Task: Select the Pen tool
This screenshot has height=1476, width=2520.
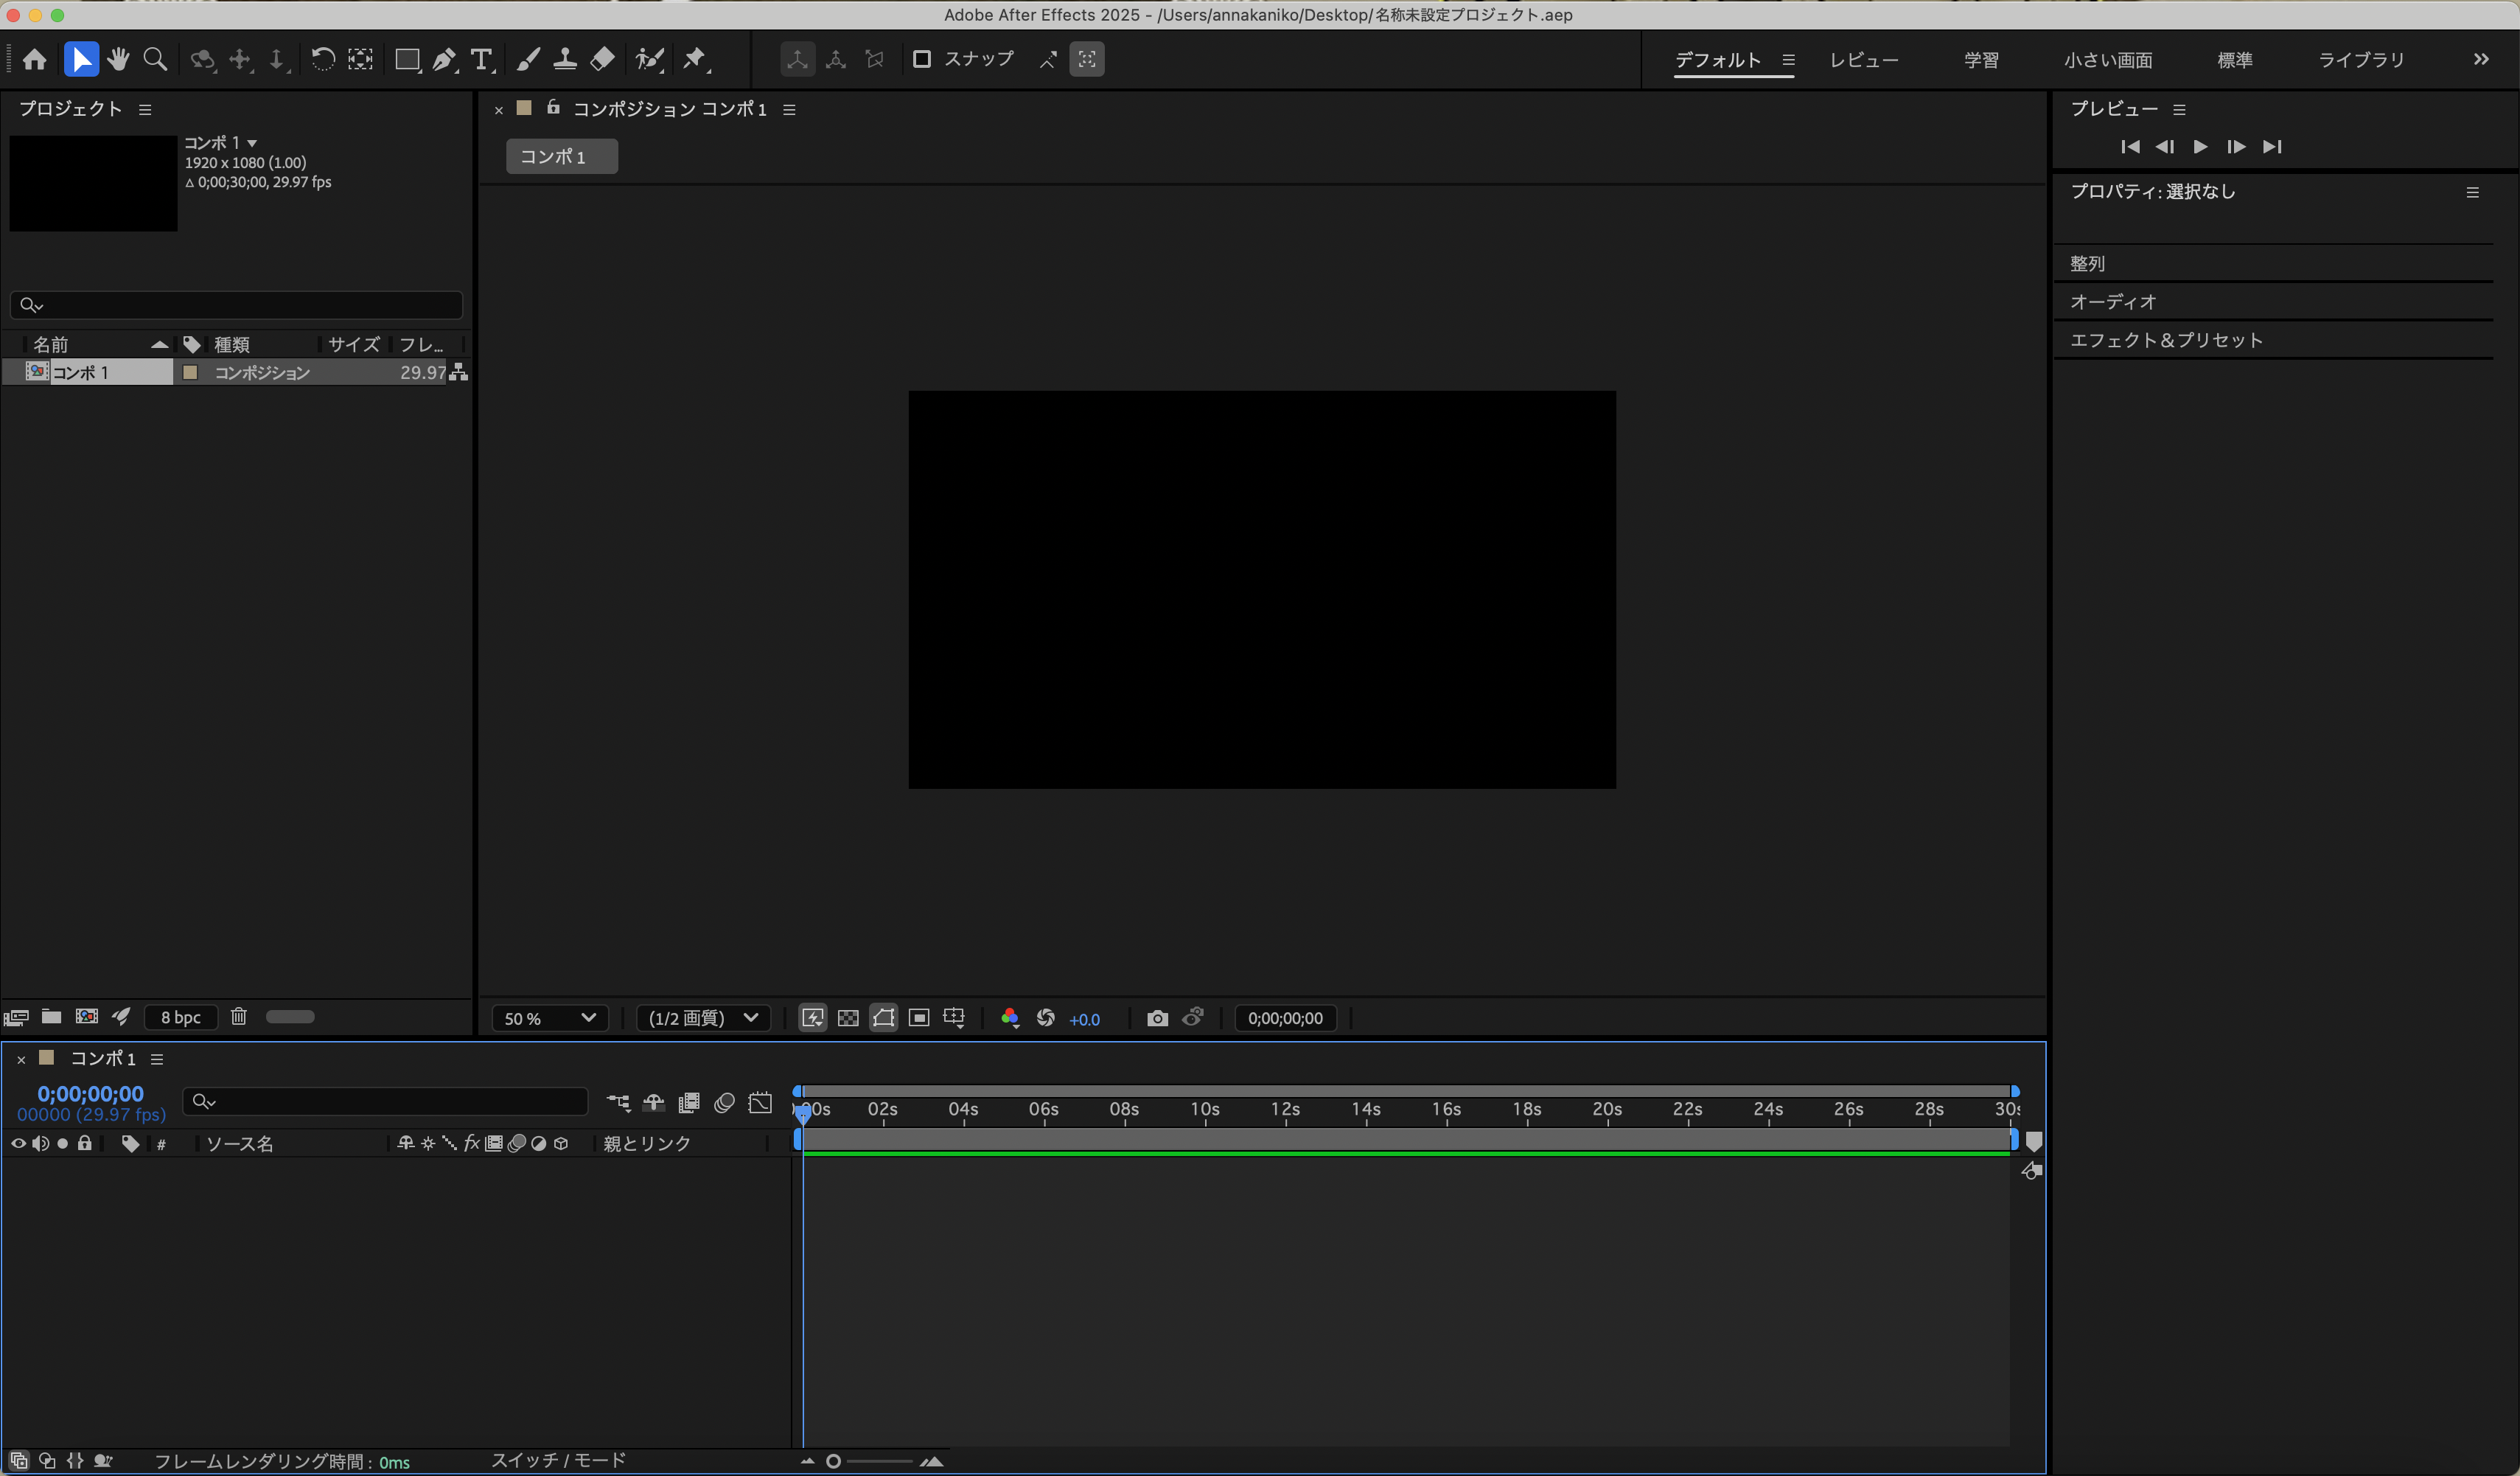Action: (x=445, y=60)
